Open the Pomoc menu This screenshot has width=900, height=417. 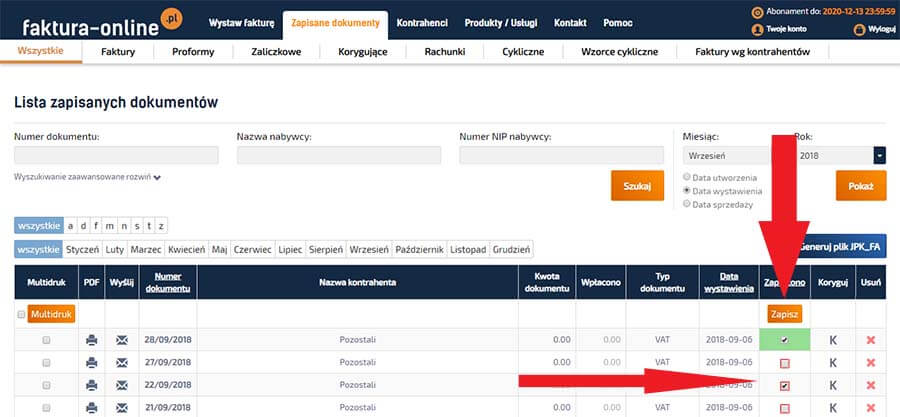pyautogui.click(x=618, y=23)
